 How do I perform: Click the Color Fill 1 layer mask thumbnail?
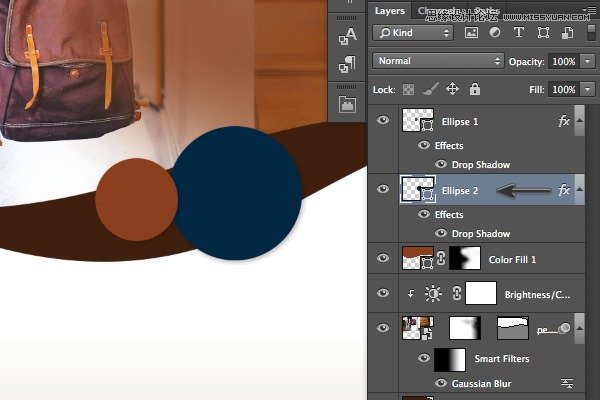point(463,259)
